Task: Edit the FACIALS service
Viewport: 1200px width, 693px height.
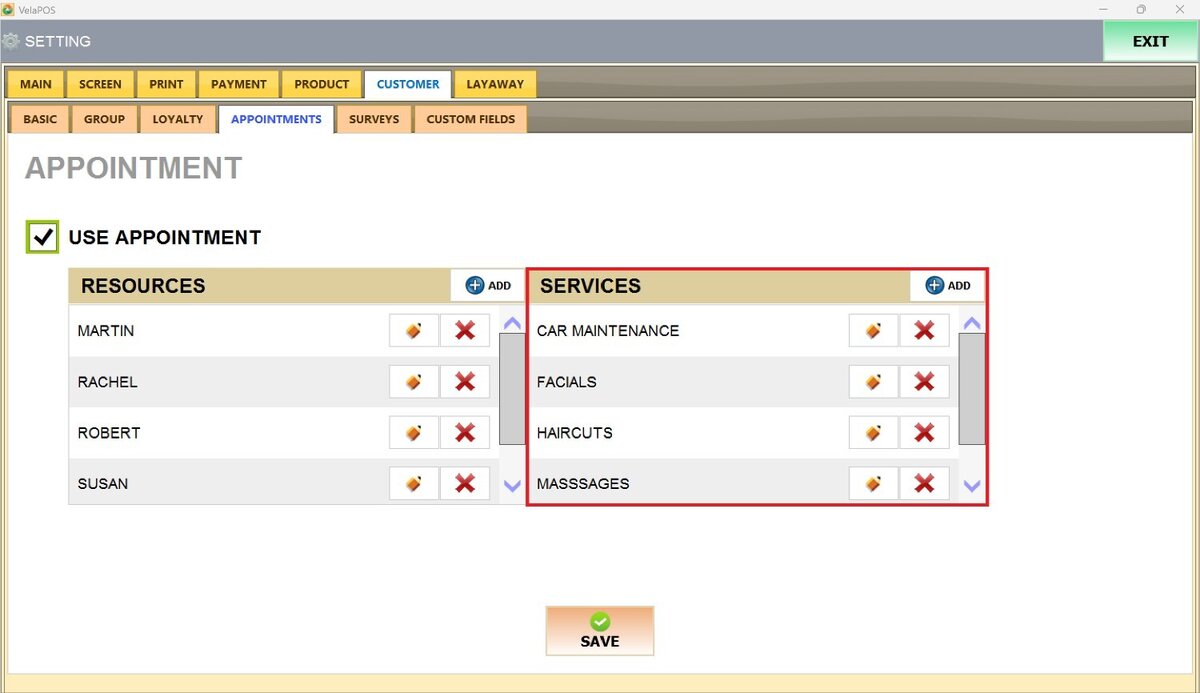Action: point(874,382)
